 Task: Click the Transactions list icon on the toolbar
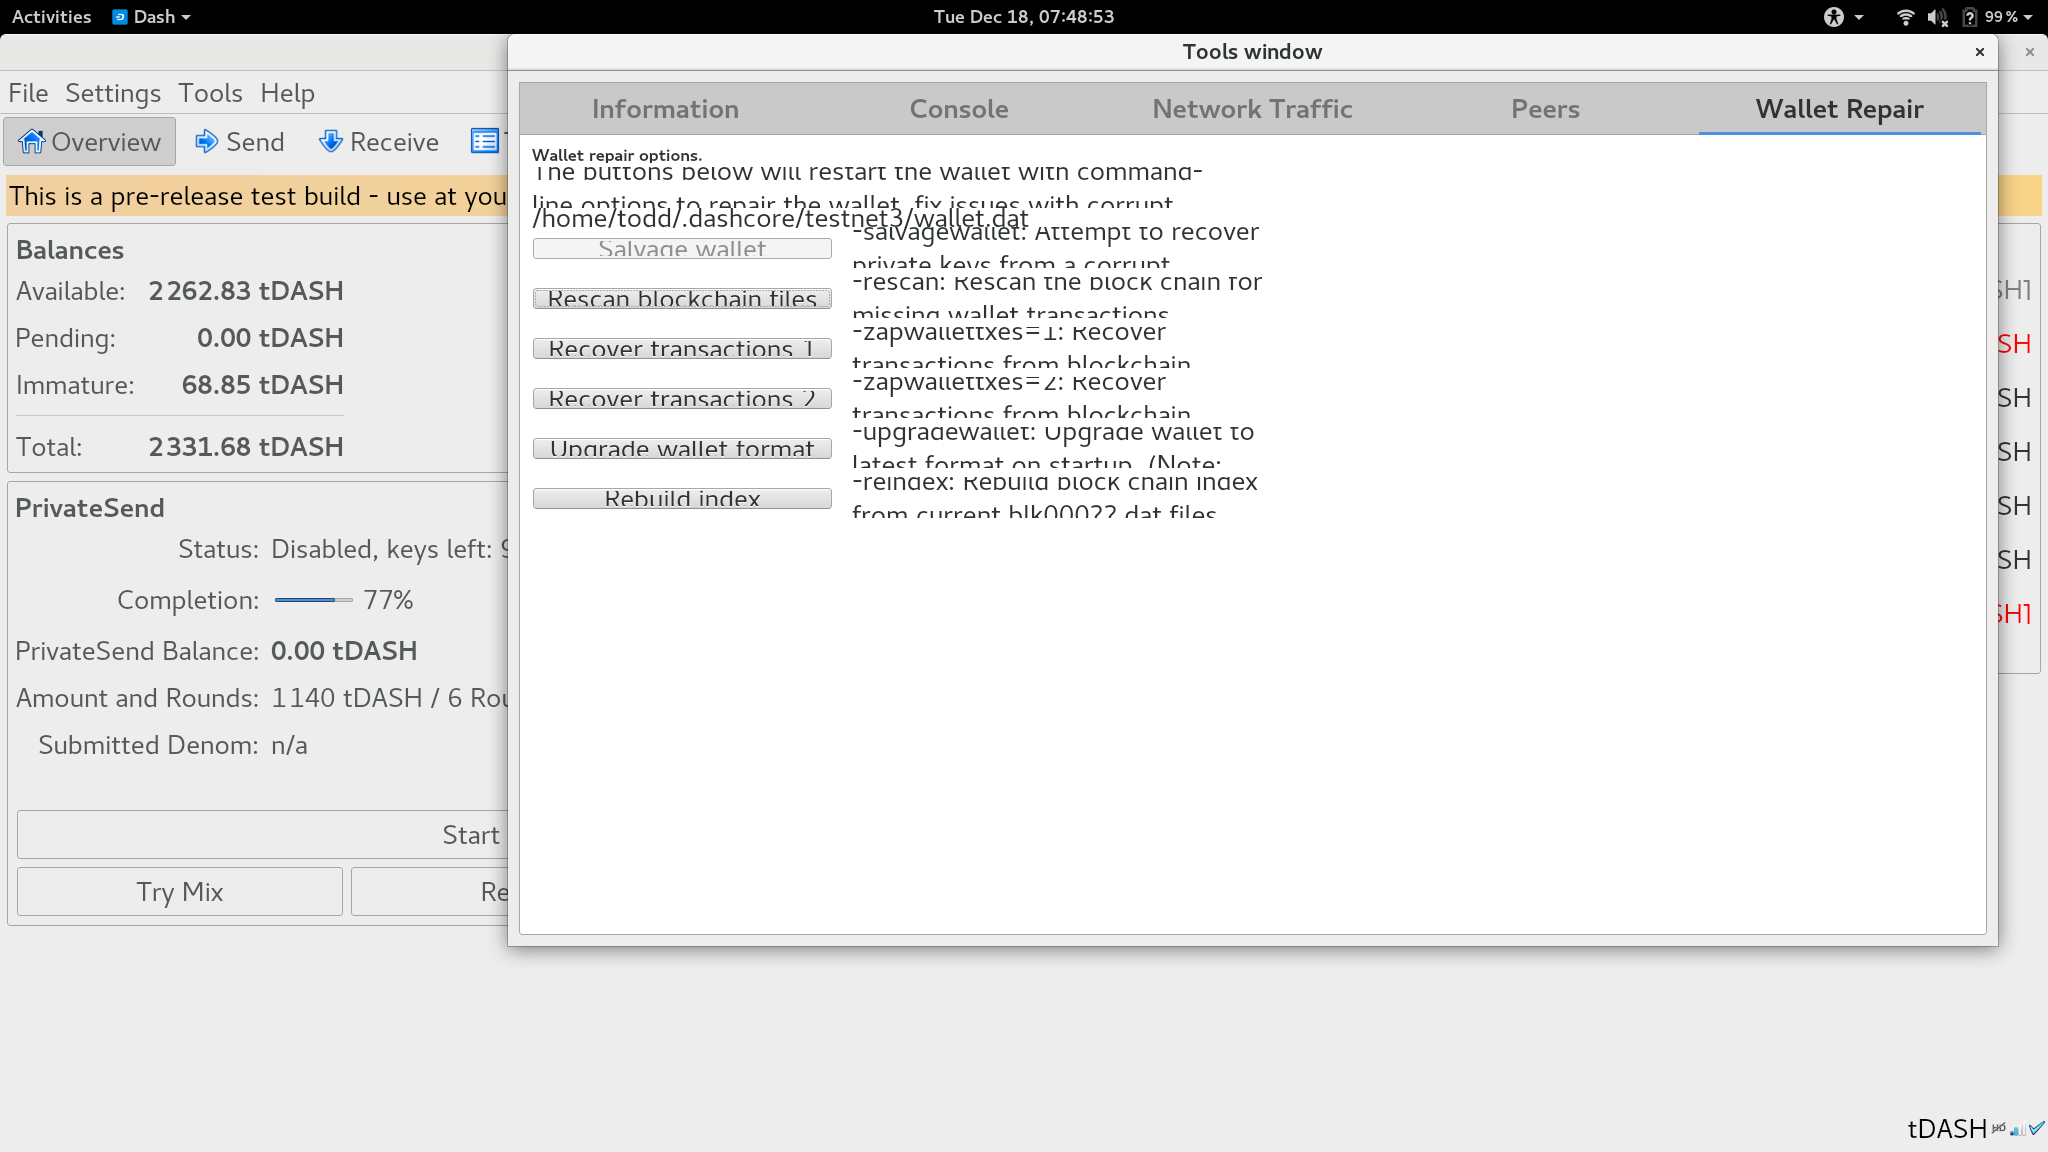[x=484, y=141]
